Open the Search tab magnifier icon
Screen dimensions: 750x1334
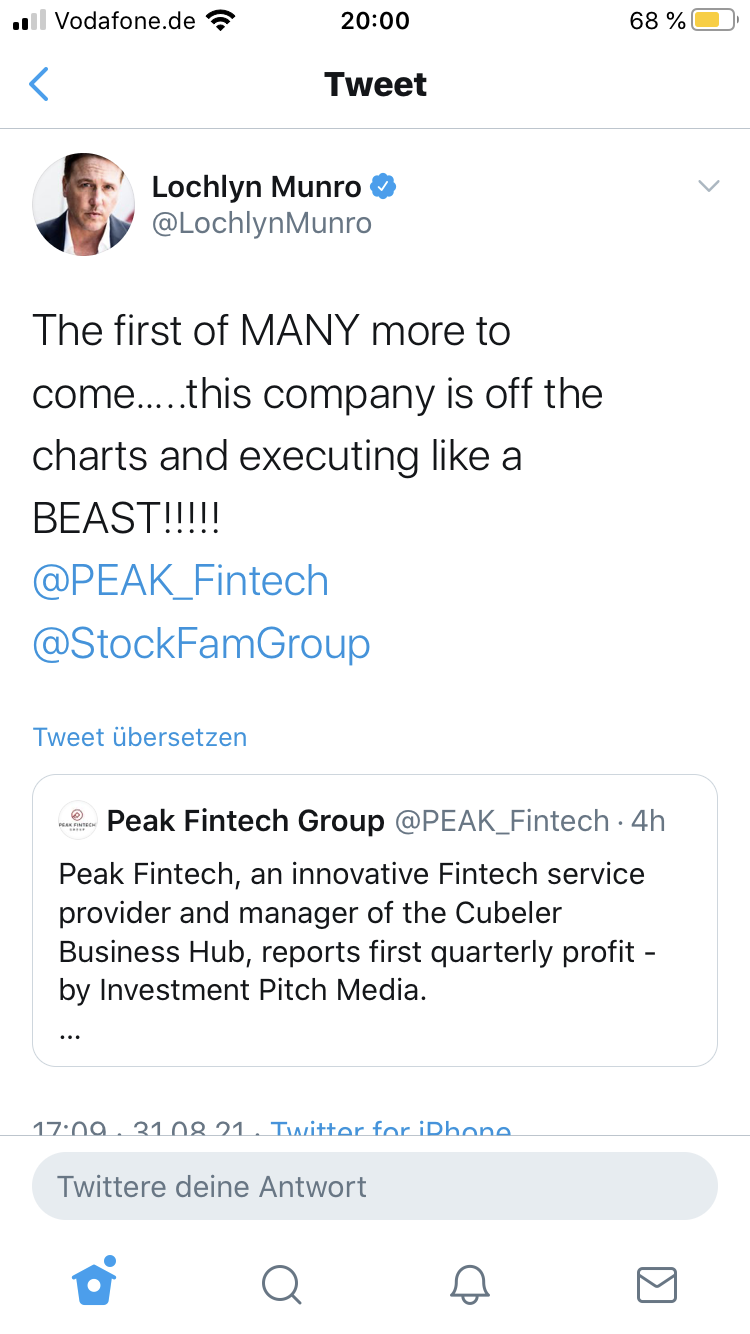[280, 1284]
